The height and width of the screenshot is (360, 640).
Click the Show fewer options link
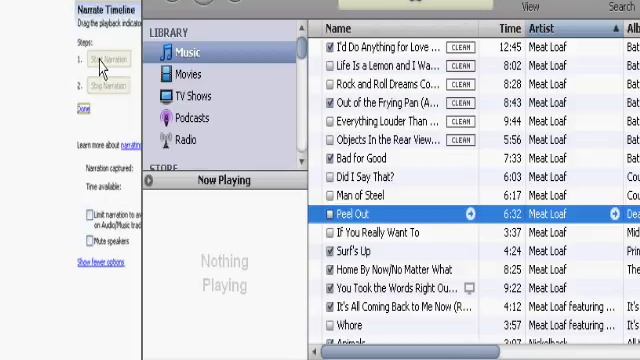tap(101, 262)
